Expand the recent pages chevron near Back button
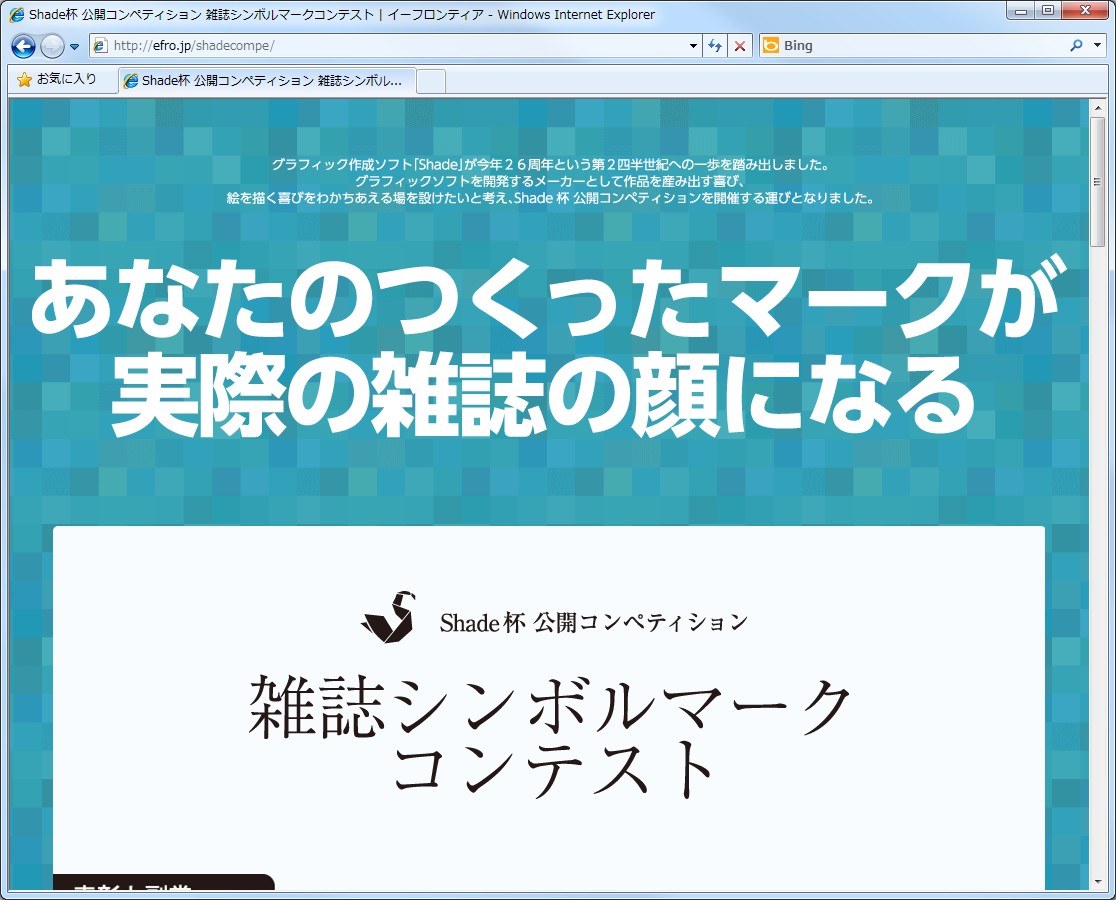 [73, 45]
